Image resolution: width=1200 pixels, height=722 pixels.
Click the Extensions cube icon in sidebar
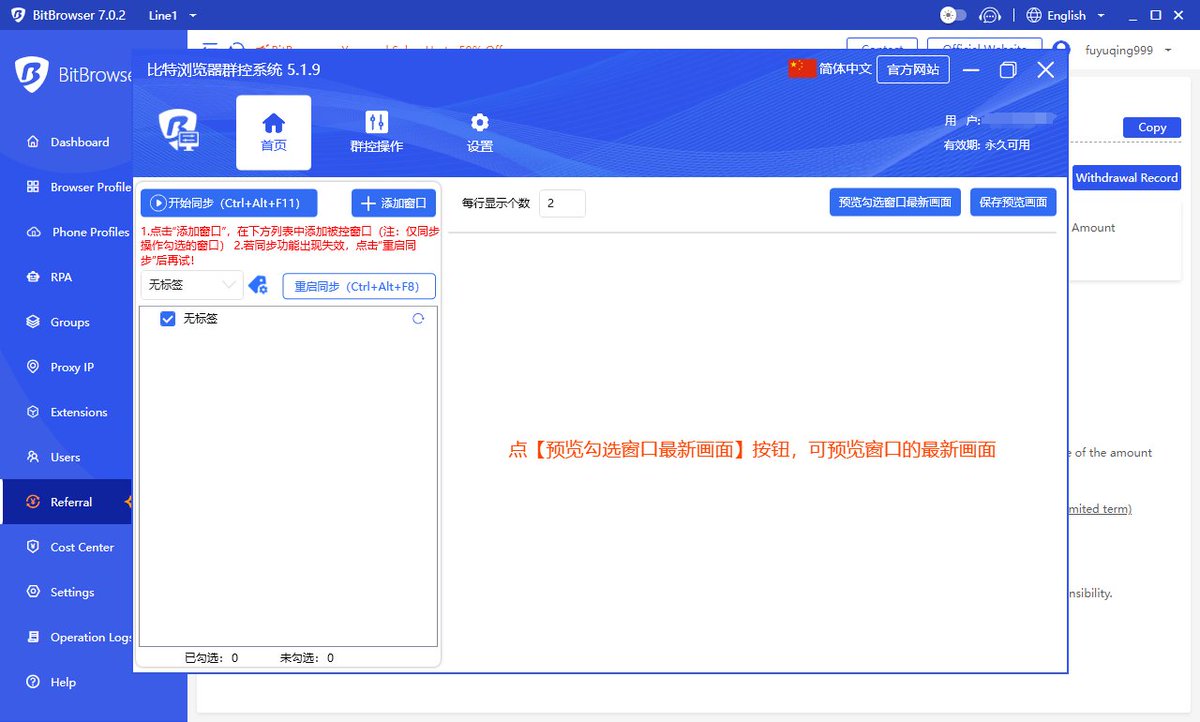(x=33, y=412)
